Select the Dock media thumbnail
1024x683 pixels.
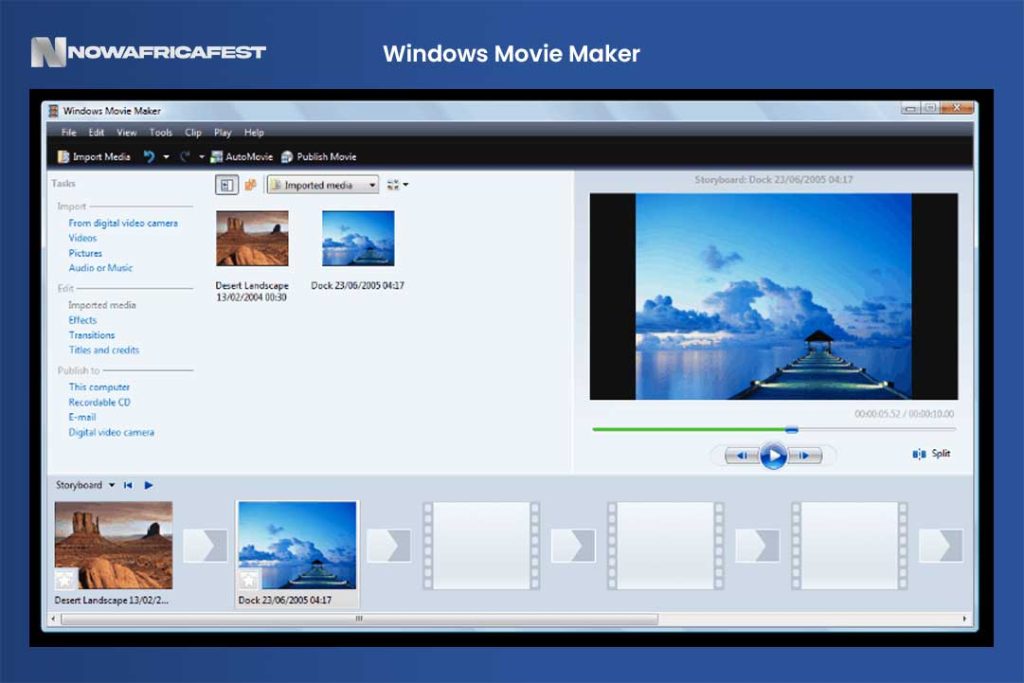358,238
